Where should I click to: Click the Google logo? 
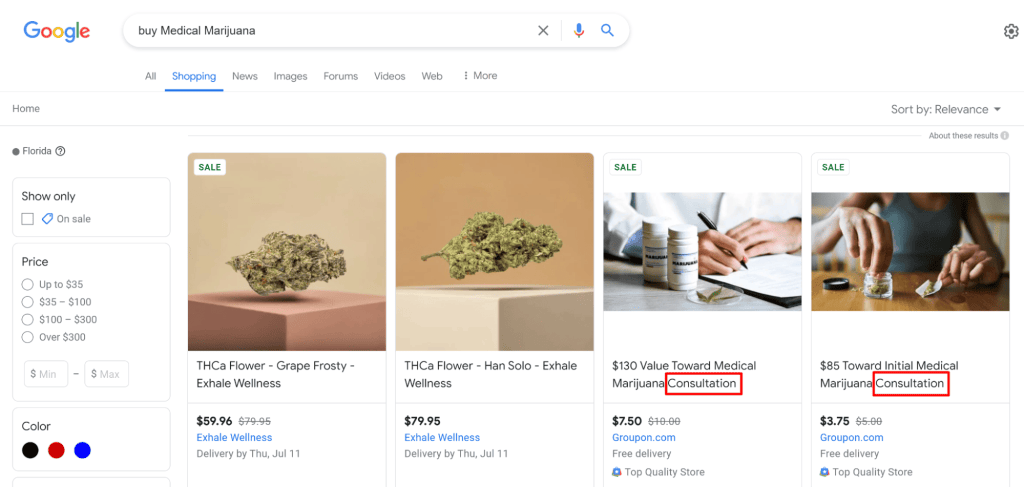(x=57, y=31)
